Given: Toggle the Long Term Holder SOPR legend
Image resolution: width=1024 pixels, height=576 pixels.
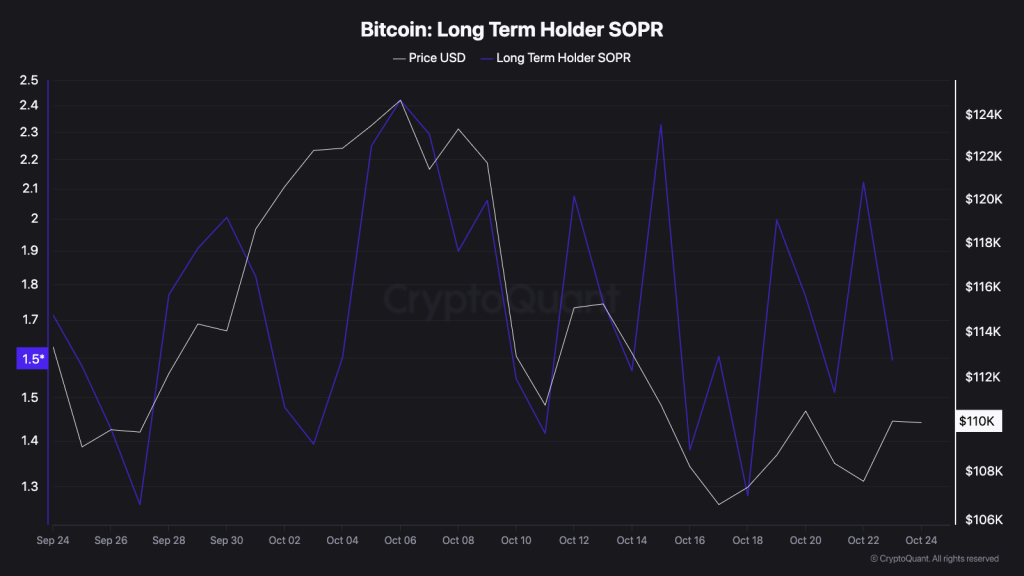Looking at the screenshot, I should click(563, 58).
